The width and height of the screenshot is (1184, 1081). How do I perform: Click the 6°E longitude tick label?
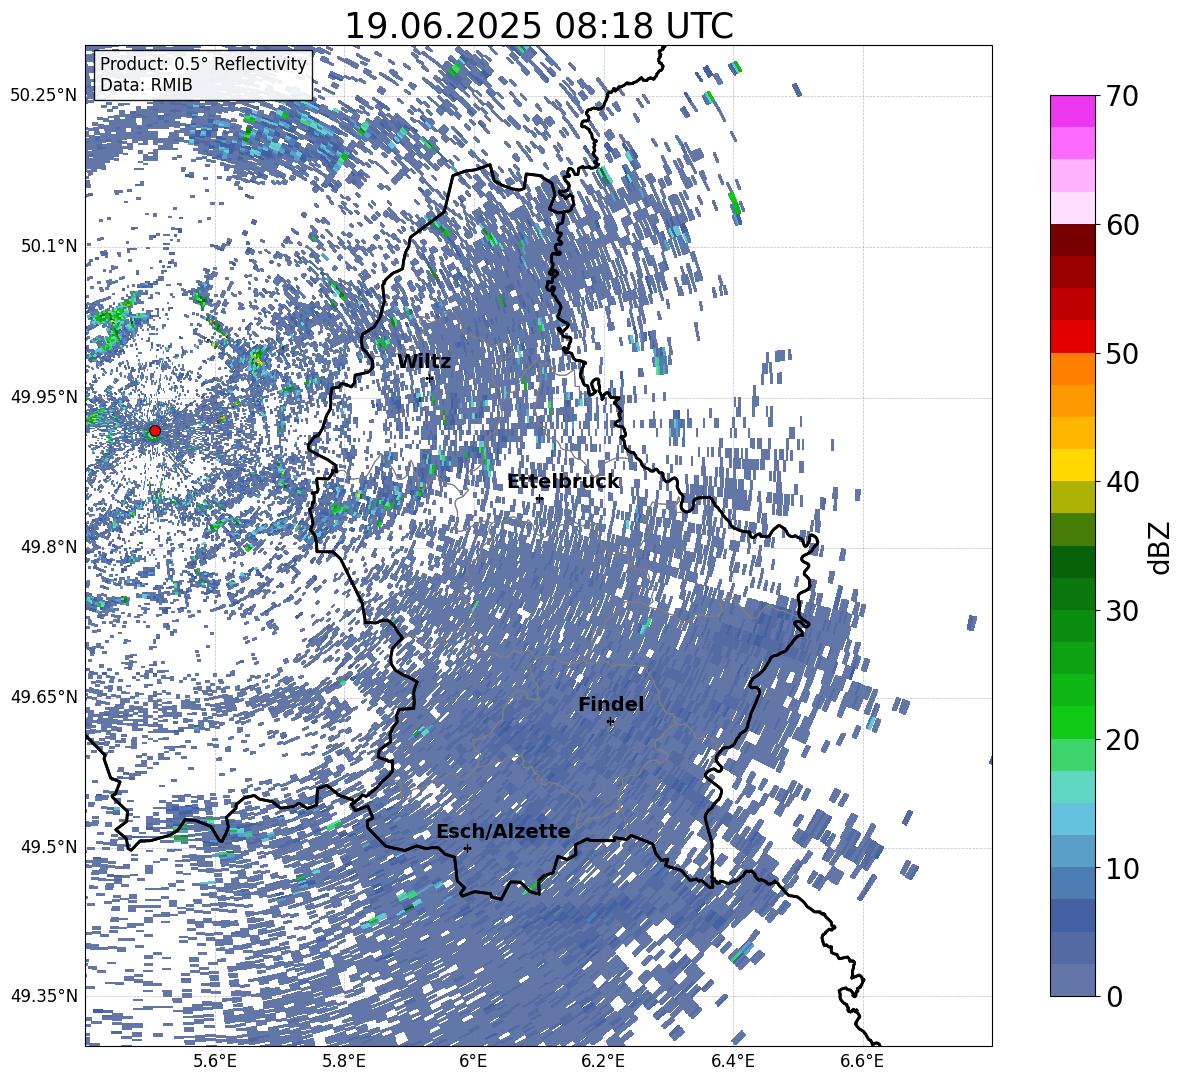click(473, 1061)
